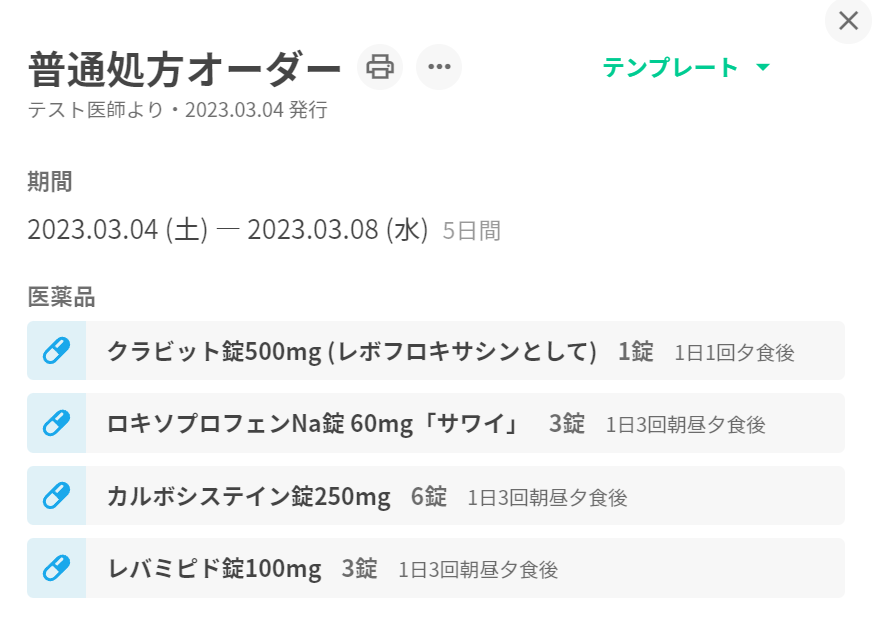Click the pill icon for ロキソプロフェンNa錠

tap(57, 423)
